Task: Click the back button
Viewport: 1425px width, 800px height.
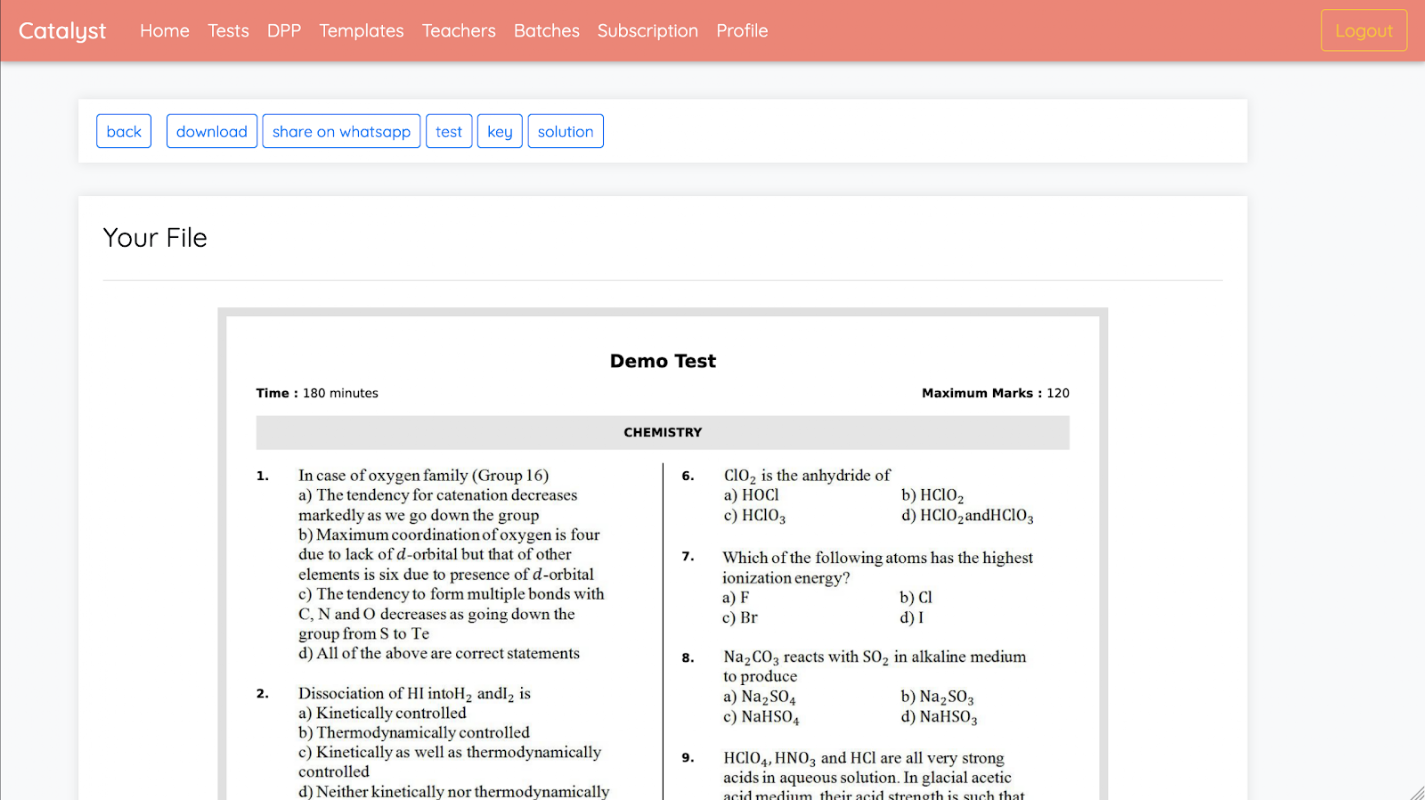Action: (x=124, y=131)
